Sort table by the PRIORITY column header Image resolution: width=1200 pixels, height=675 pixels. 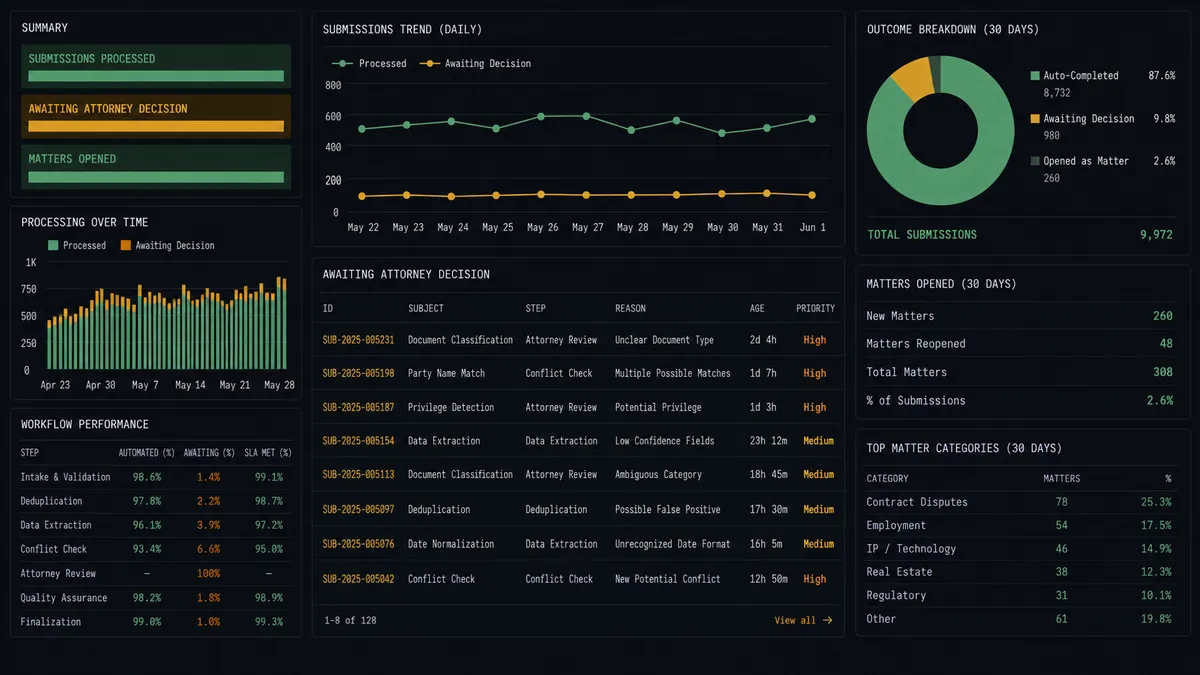tap(815, 308)
